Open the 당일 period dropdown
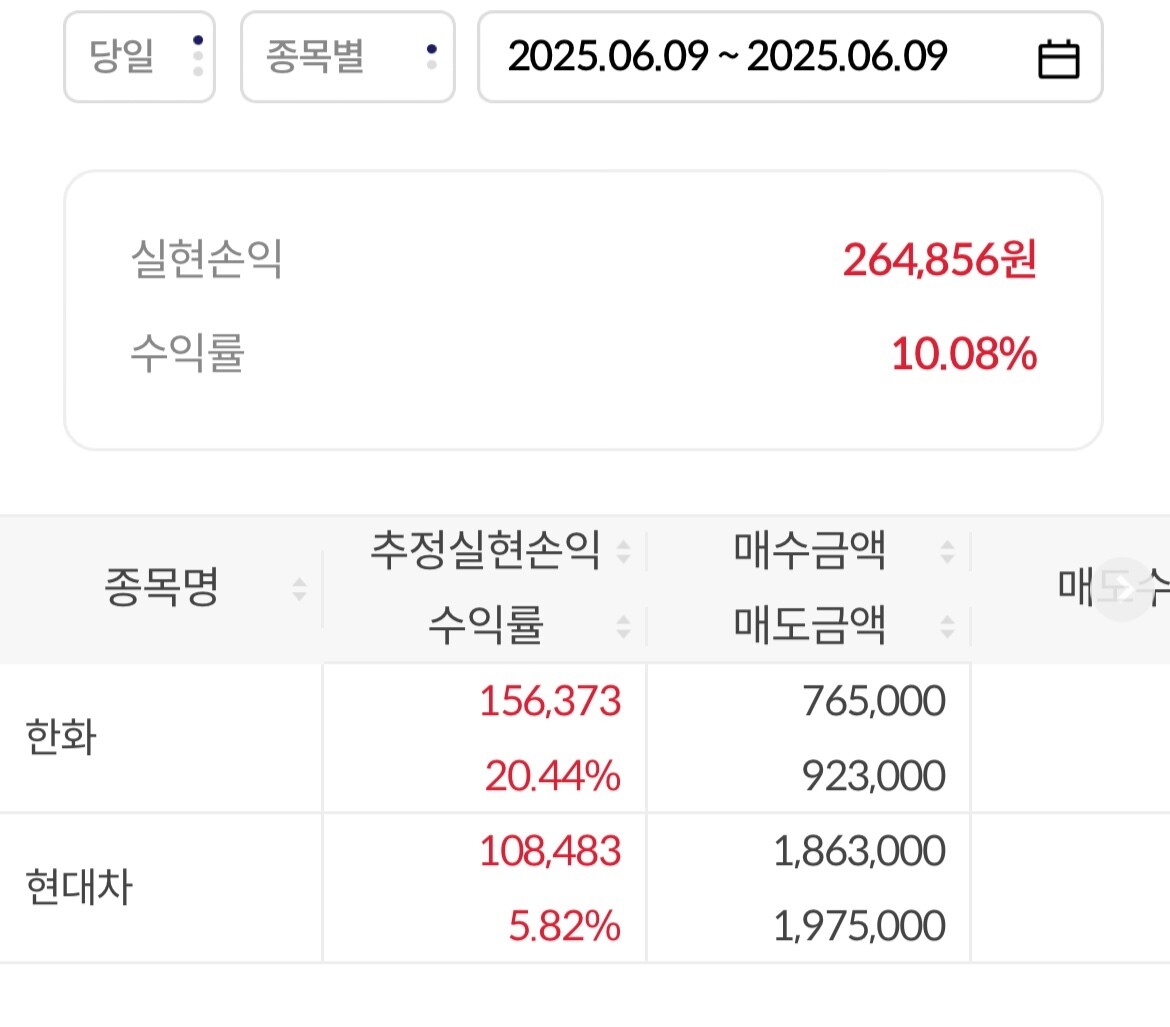Image resolution: width=1170 pixels, height=1027 pixels. (139, 57)
